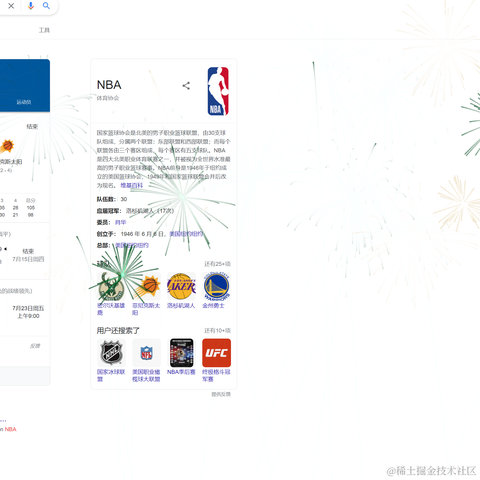Clear the search box with the X icon

[11, 6]
